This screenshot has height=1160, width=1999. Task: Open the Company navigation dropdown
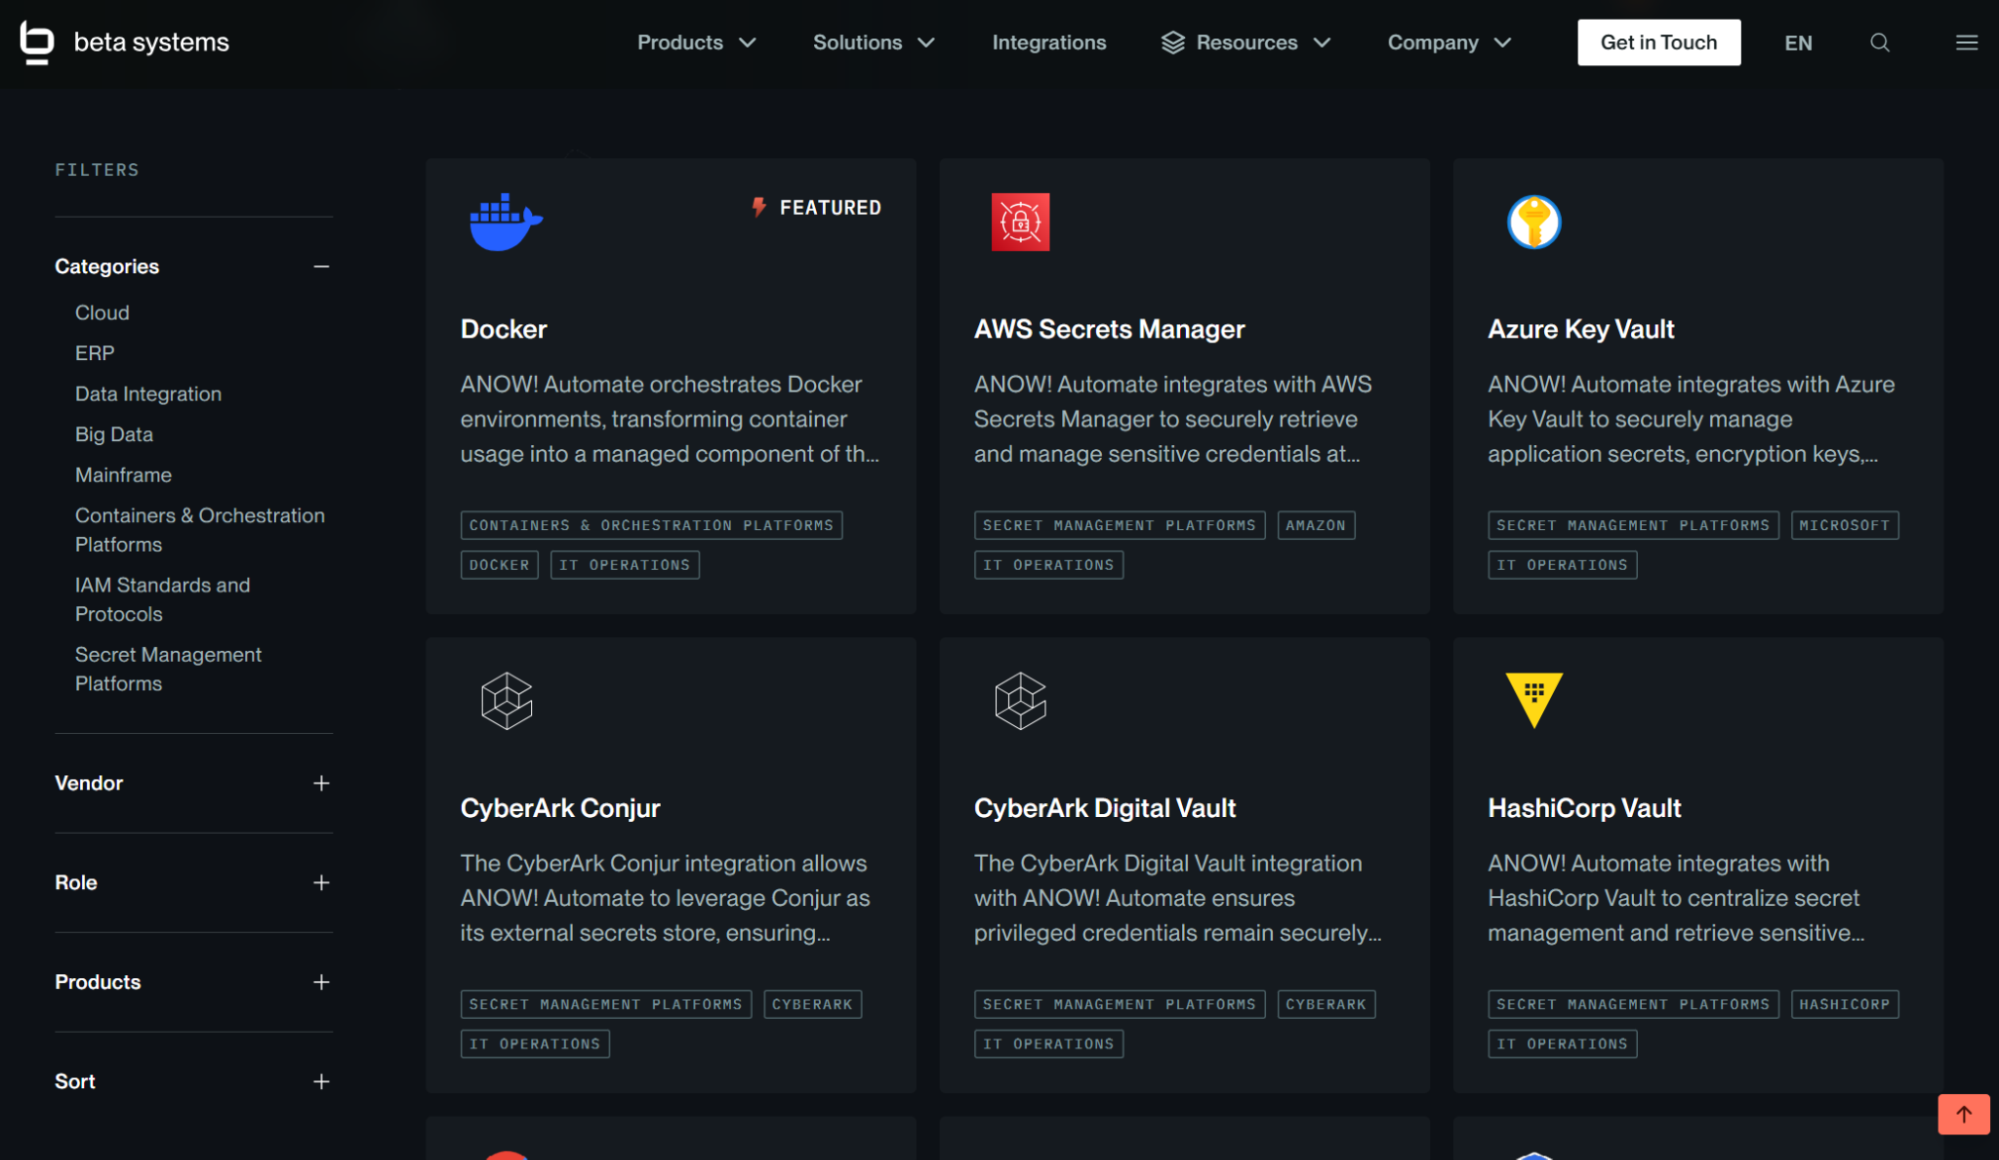pos(1449,42)
